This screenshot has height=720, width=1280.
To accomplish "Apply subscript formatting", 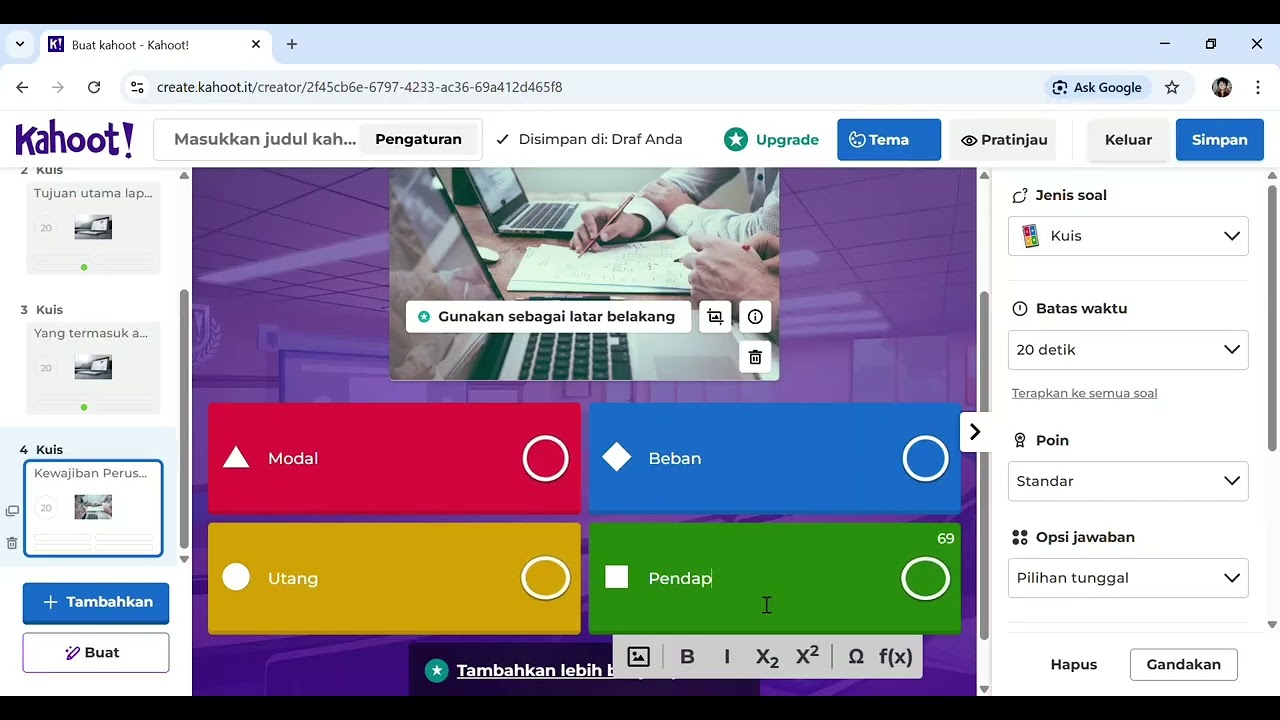I will coord(767,657).
